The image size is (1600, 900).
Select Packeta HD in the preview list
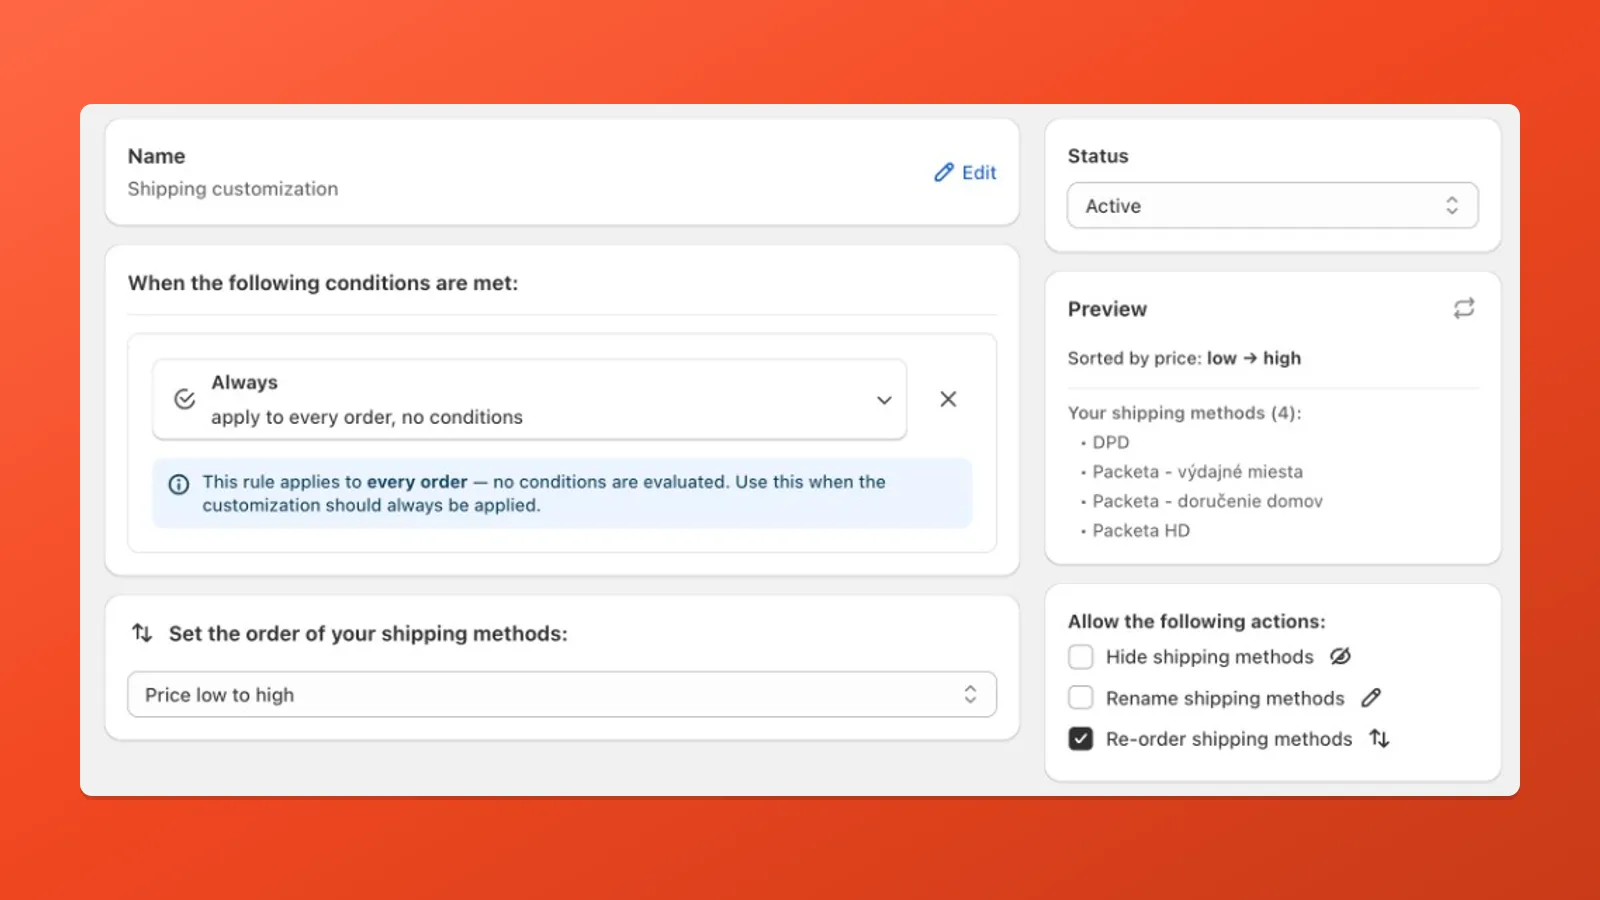(x=1140, y=530)
